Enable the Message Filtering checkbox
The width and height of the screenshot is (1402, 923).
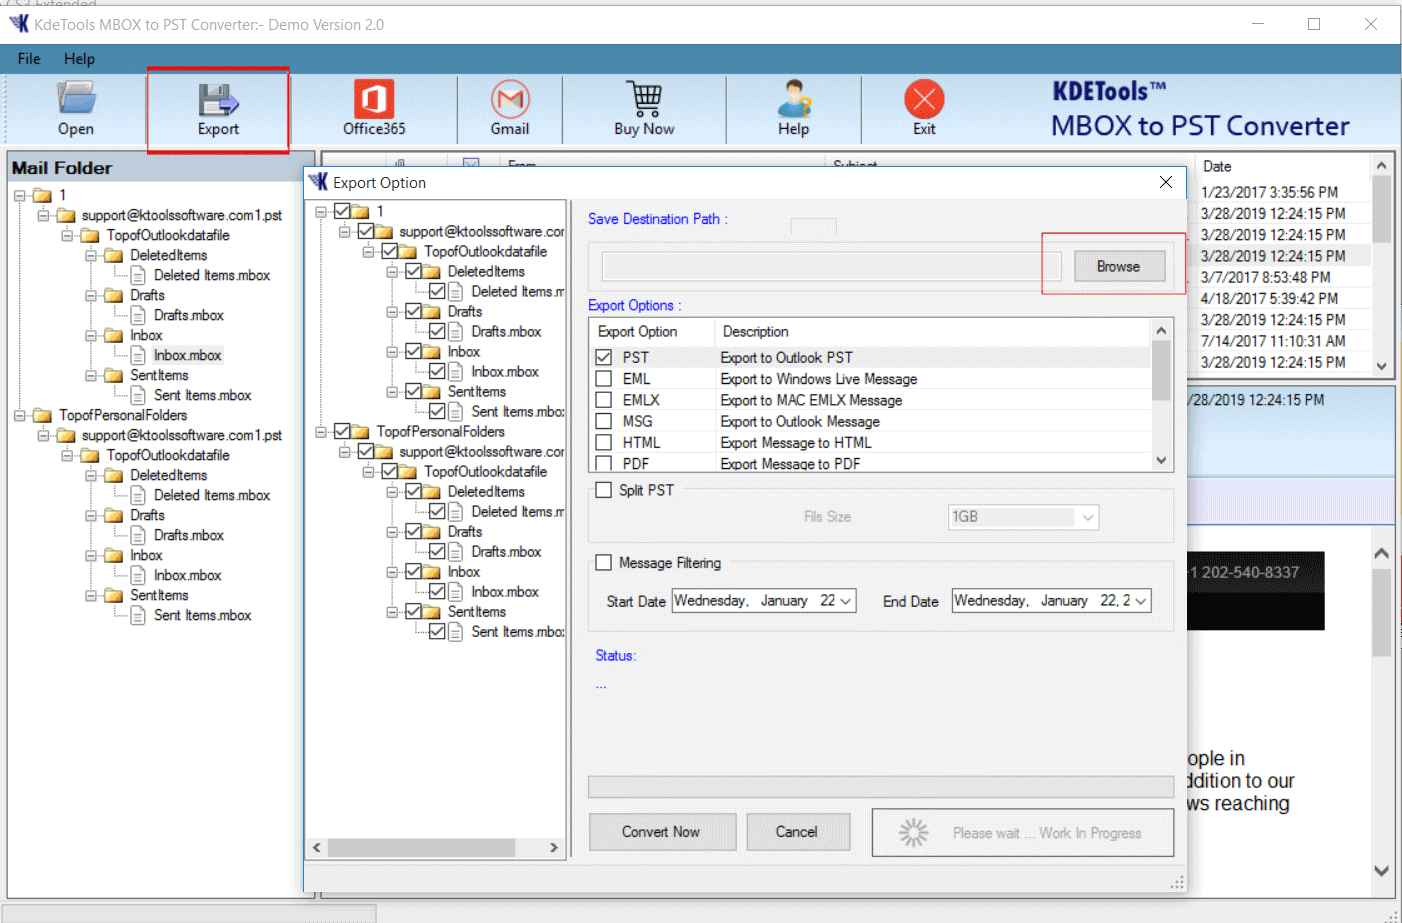pos(603,563)
